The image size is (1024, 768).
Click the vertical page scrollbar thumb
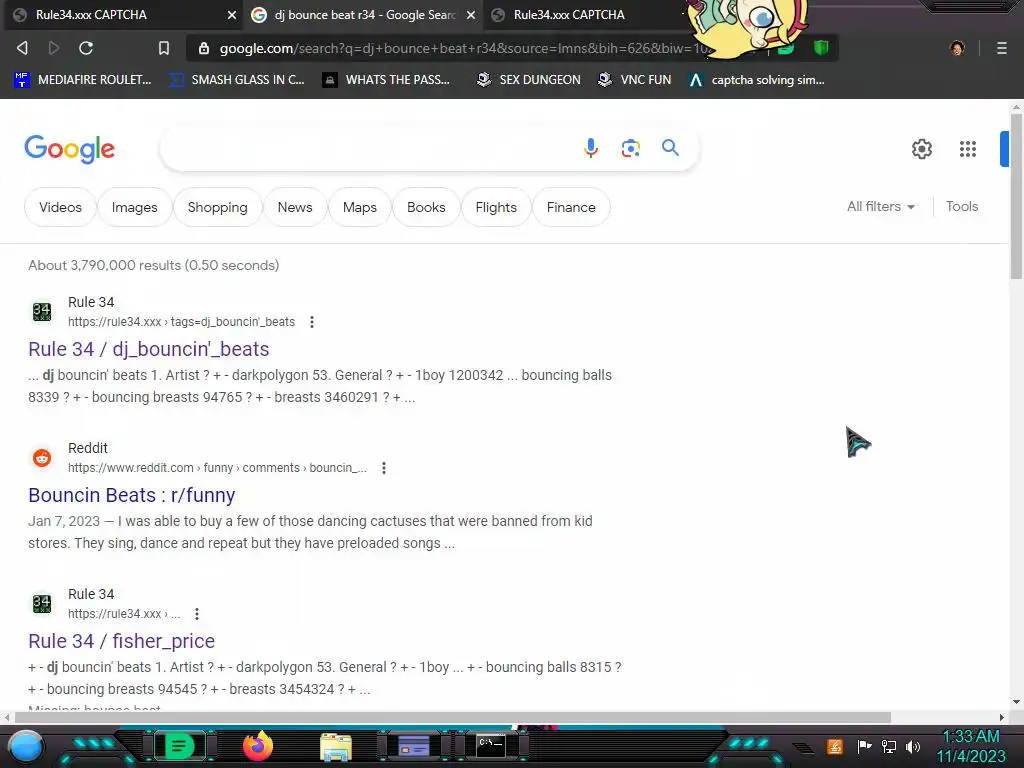click(1016, 196)
